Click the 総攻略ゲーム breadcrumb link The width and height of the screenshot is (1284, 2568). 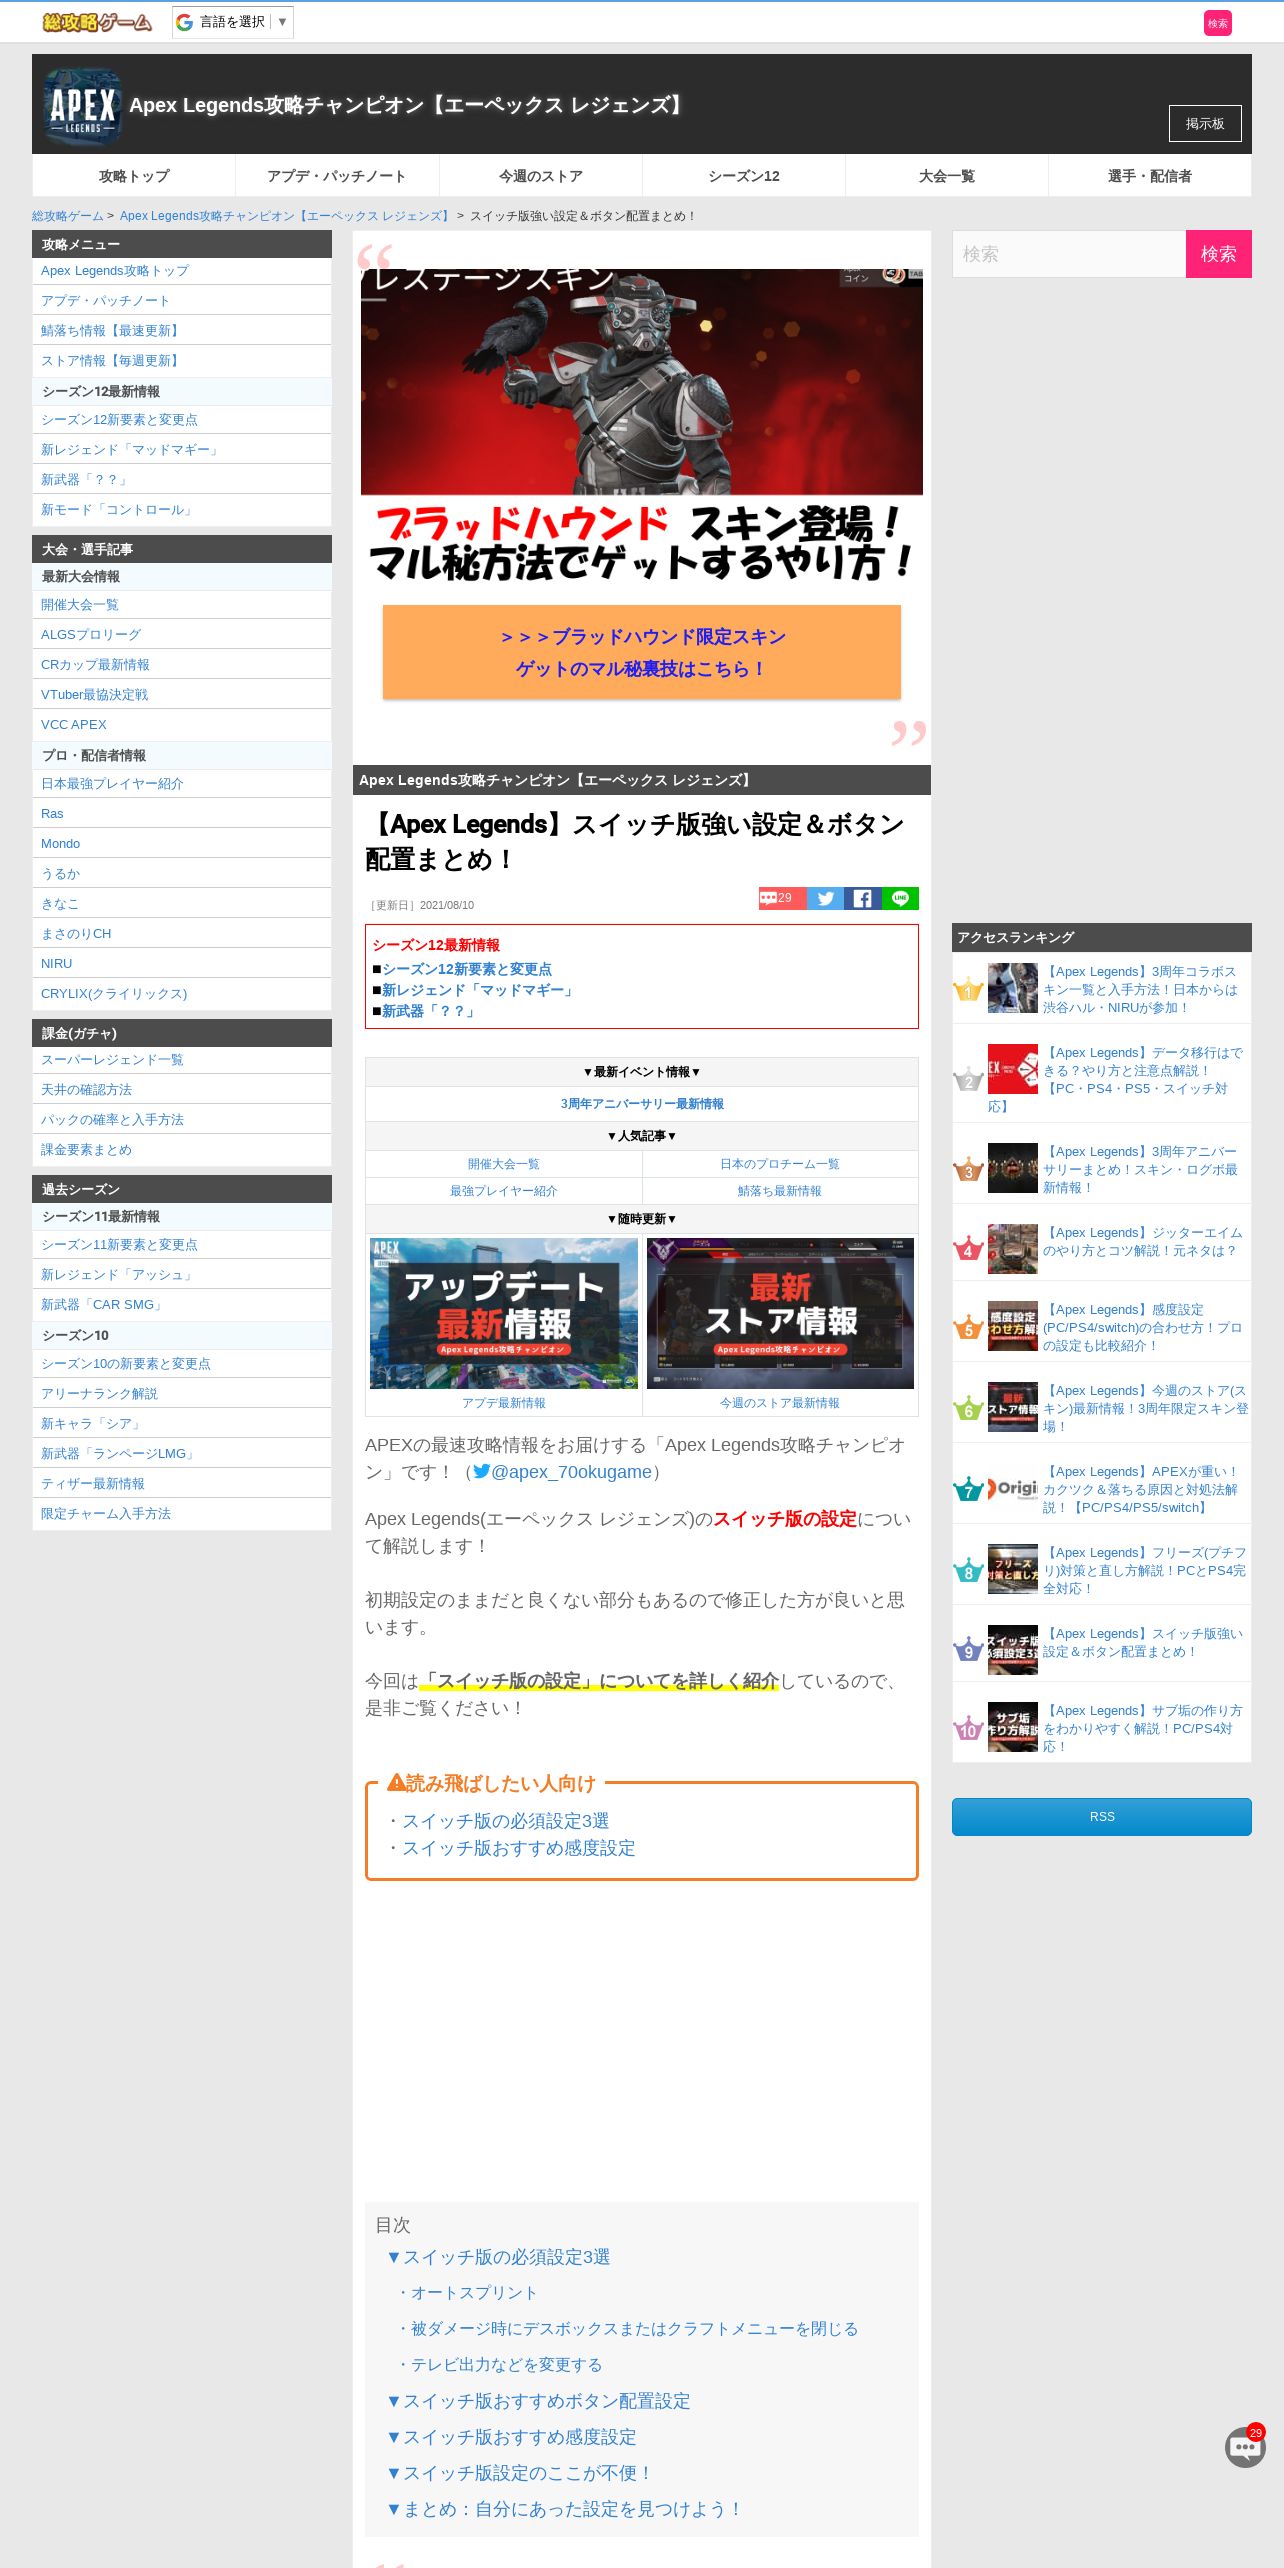(x=68, y=216)
